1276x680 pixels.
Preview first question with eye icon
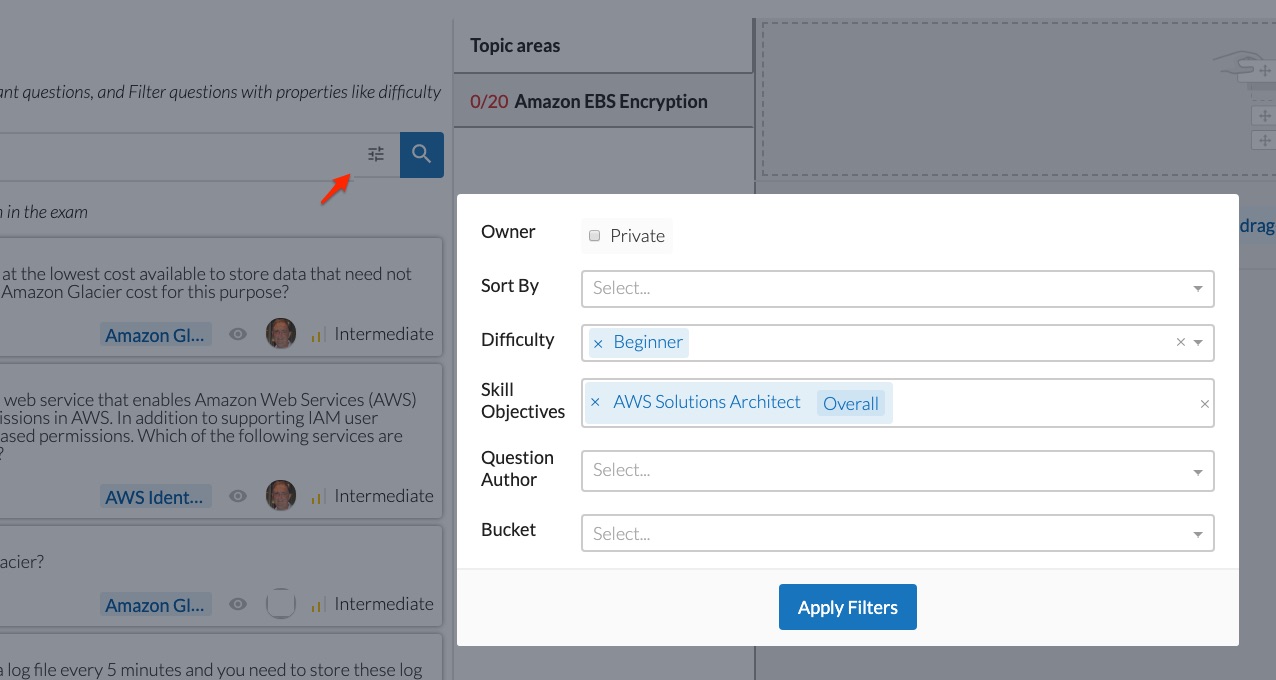238,335
